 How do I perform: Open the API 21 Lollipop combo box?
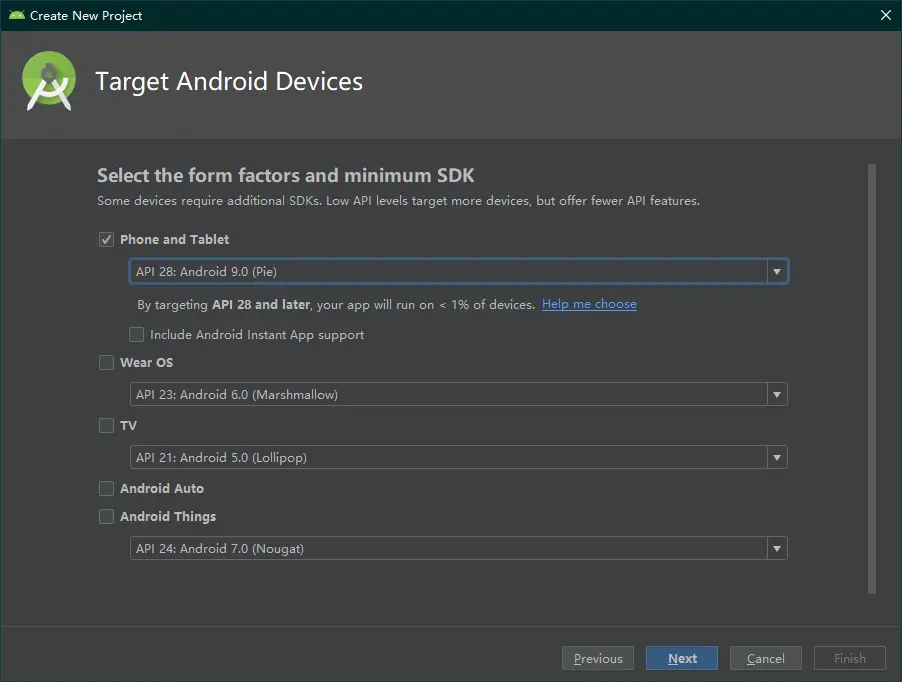pyautogui.click(x=458, y=457)
